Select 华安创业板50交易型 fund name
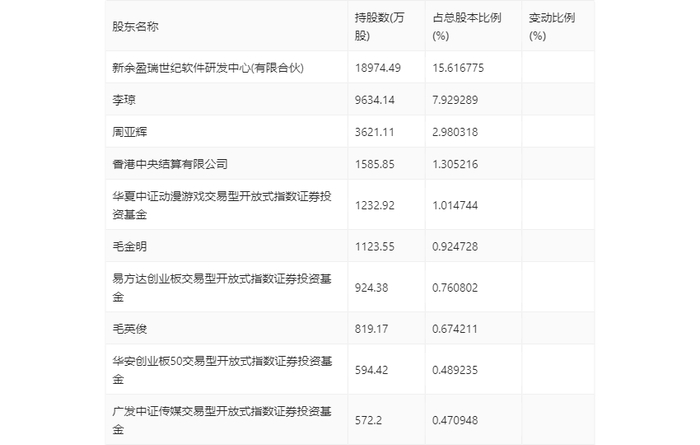 [x=222, y=370]
